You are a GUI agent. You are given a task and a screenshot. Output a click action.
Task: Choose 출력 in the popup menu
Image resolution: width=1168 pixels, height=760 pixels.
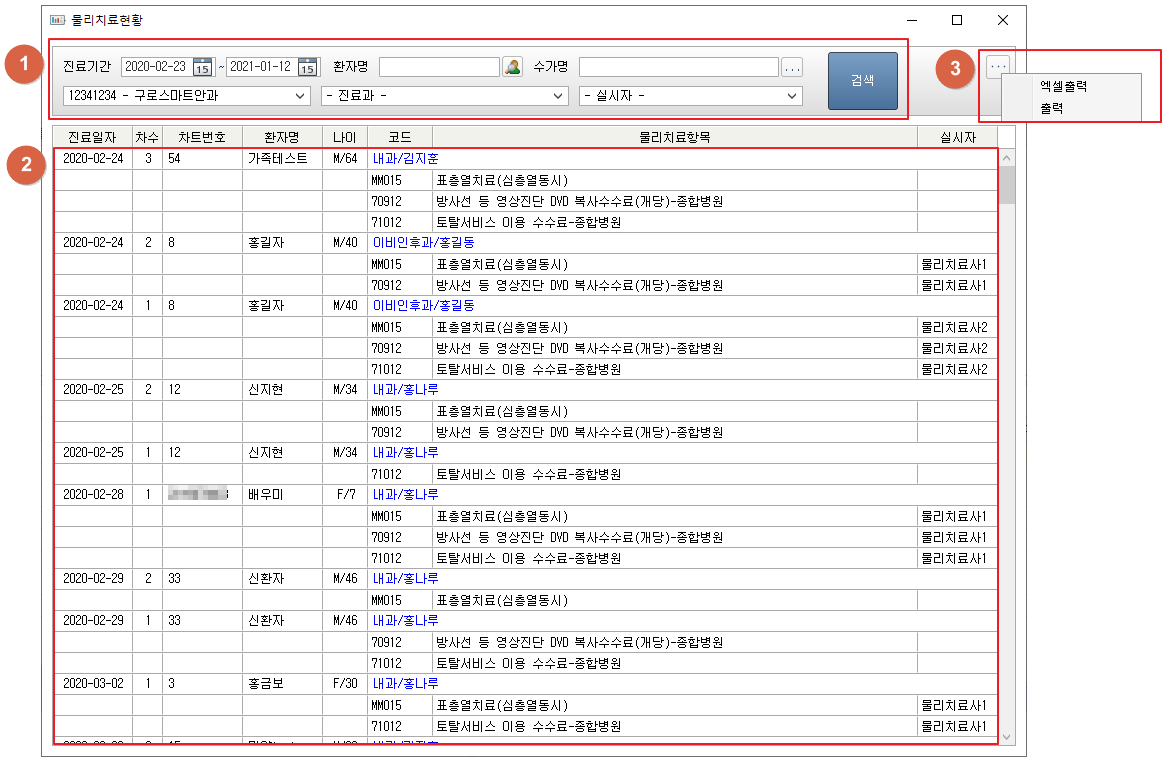click(1051, 107)
